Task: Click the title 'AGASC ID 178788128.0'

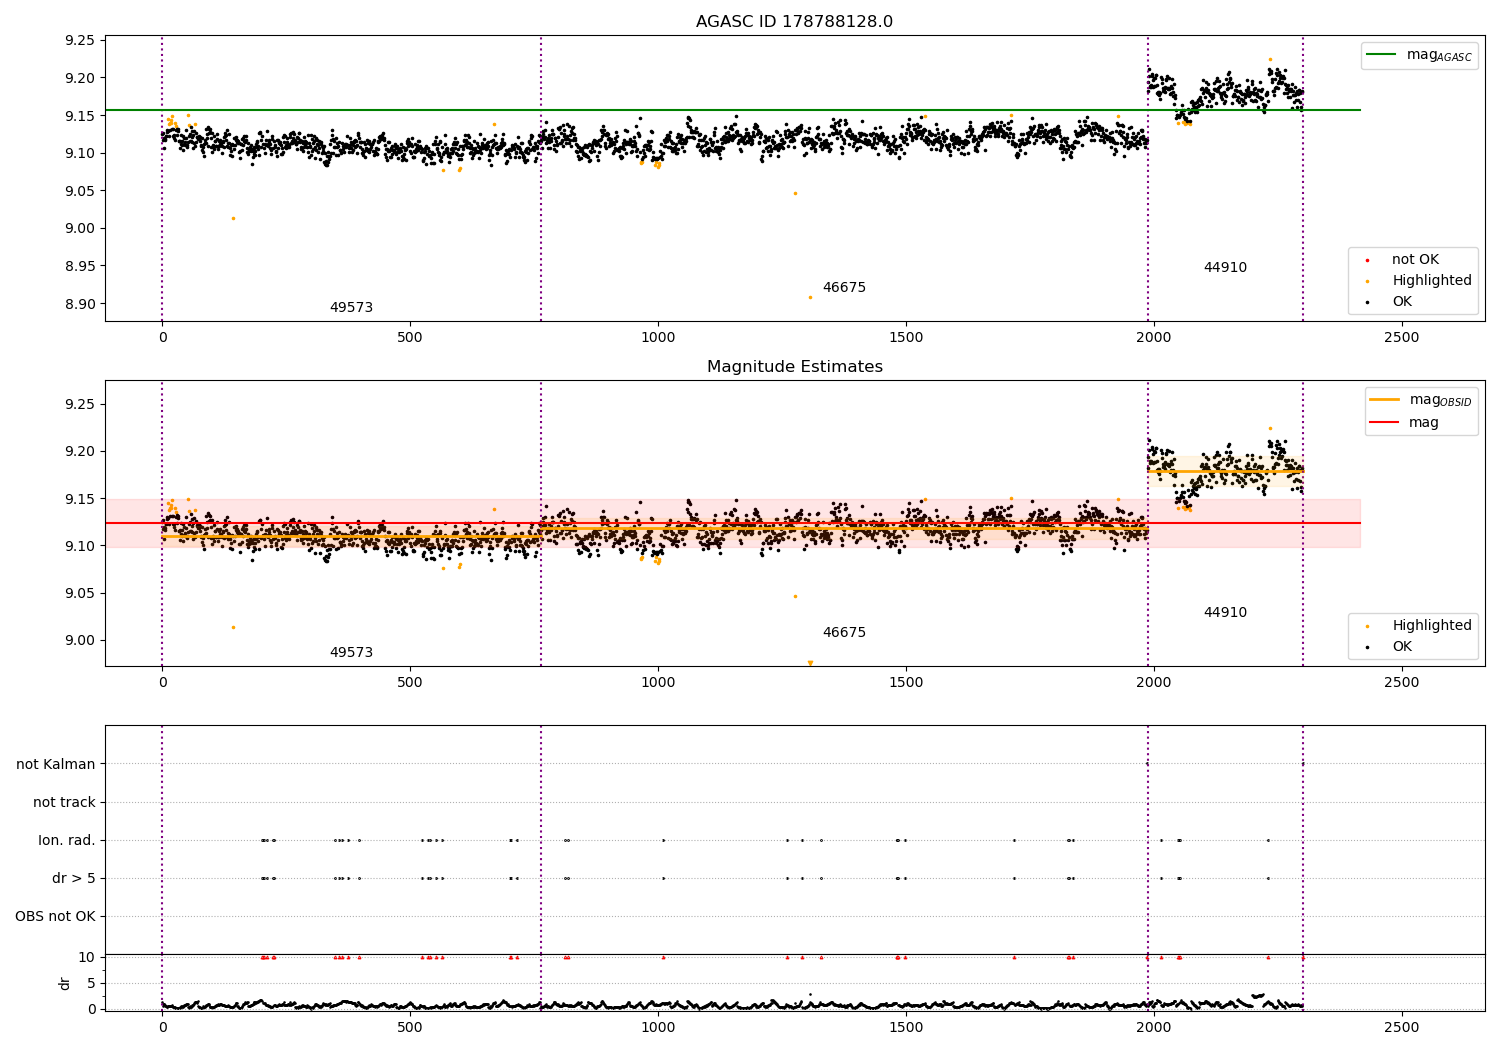Action: pos(794,22)
